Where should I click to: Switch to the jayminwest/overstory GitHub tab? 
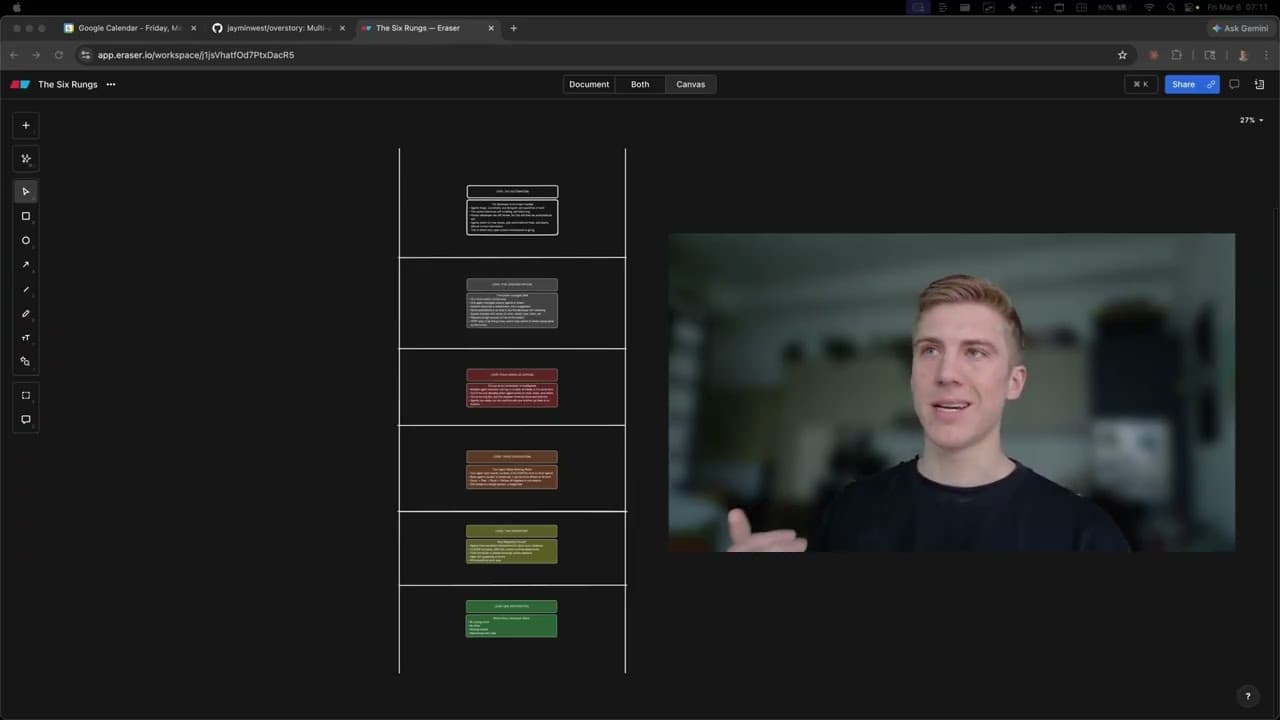271,28
